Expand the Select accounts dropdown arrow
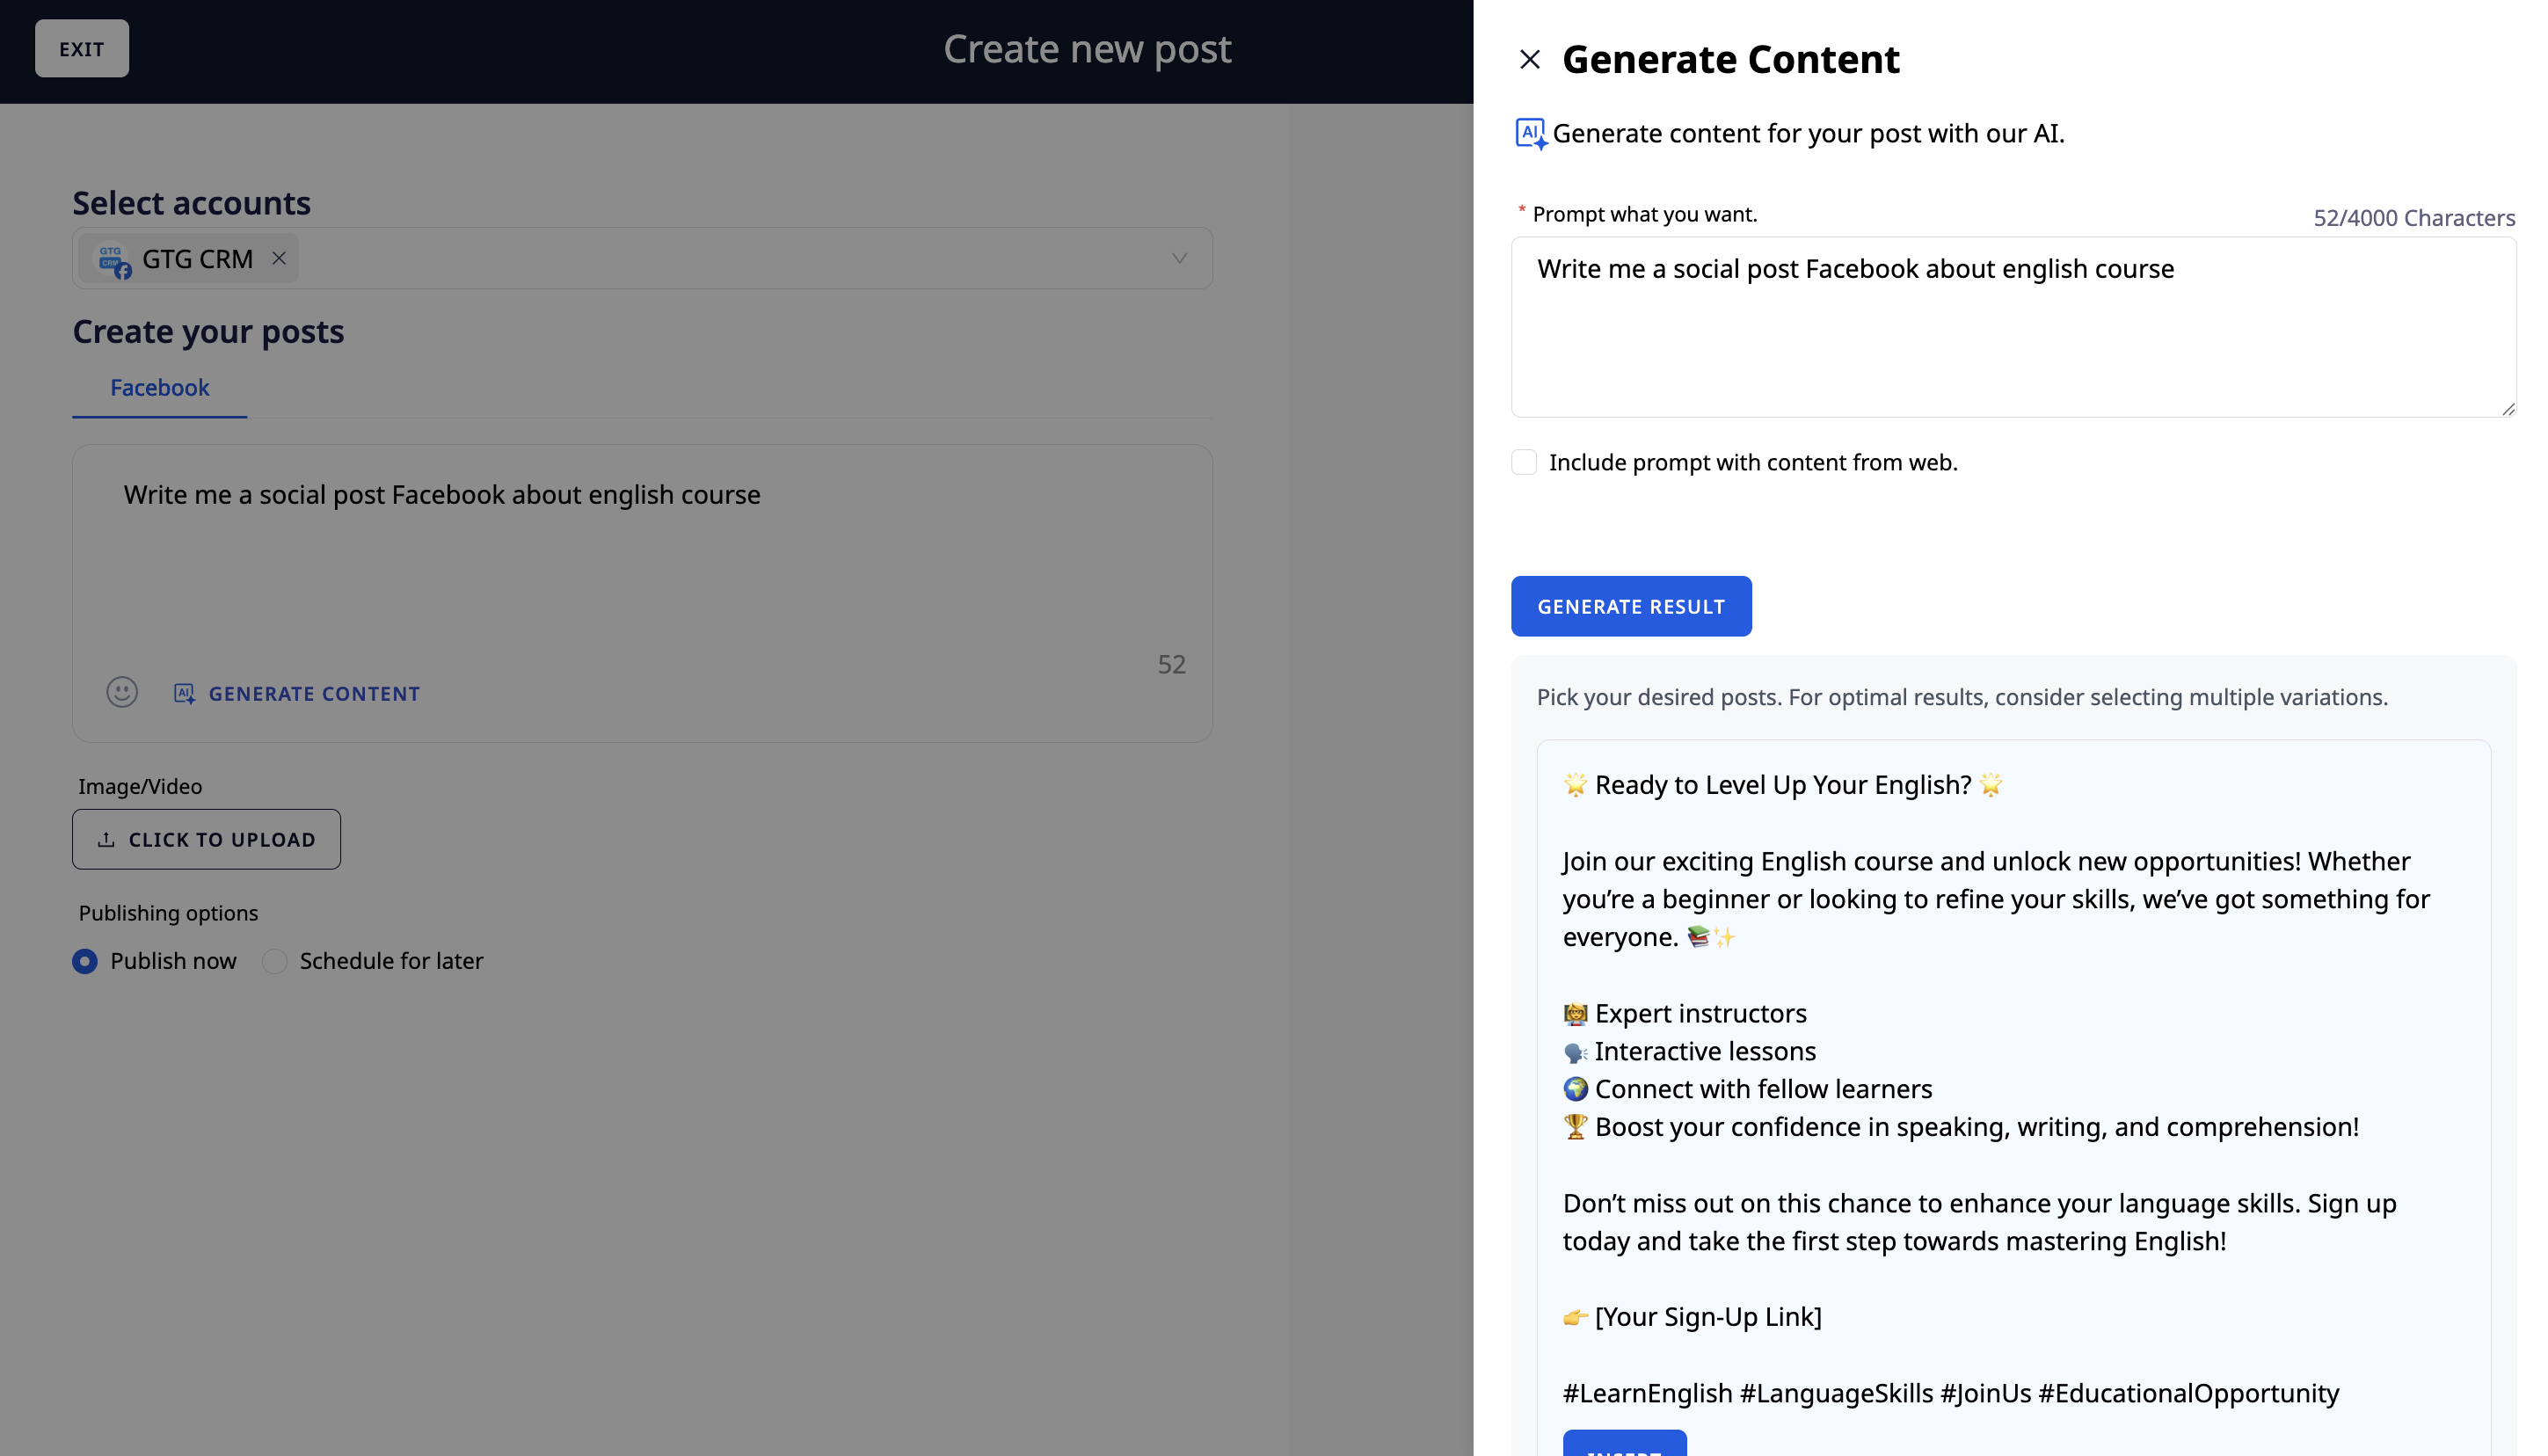The width and height of the screenshot is (2548, 1456). point(1179,259)
